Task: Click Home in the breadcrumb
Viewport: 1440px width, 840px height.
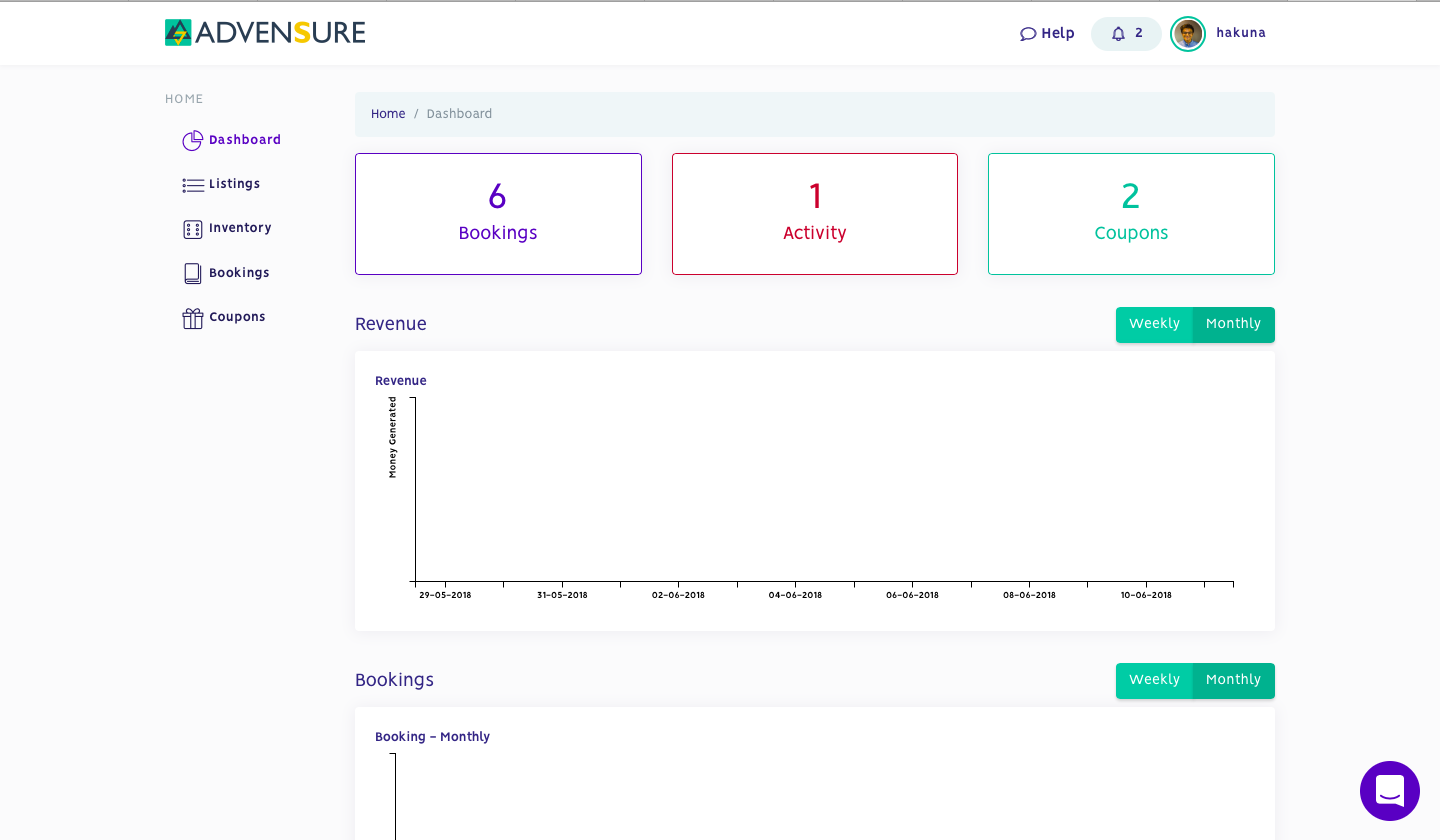Action: pyautogui.click(x=388, y=114)
